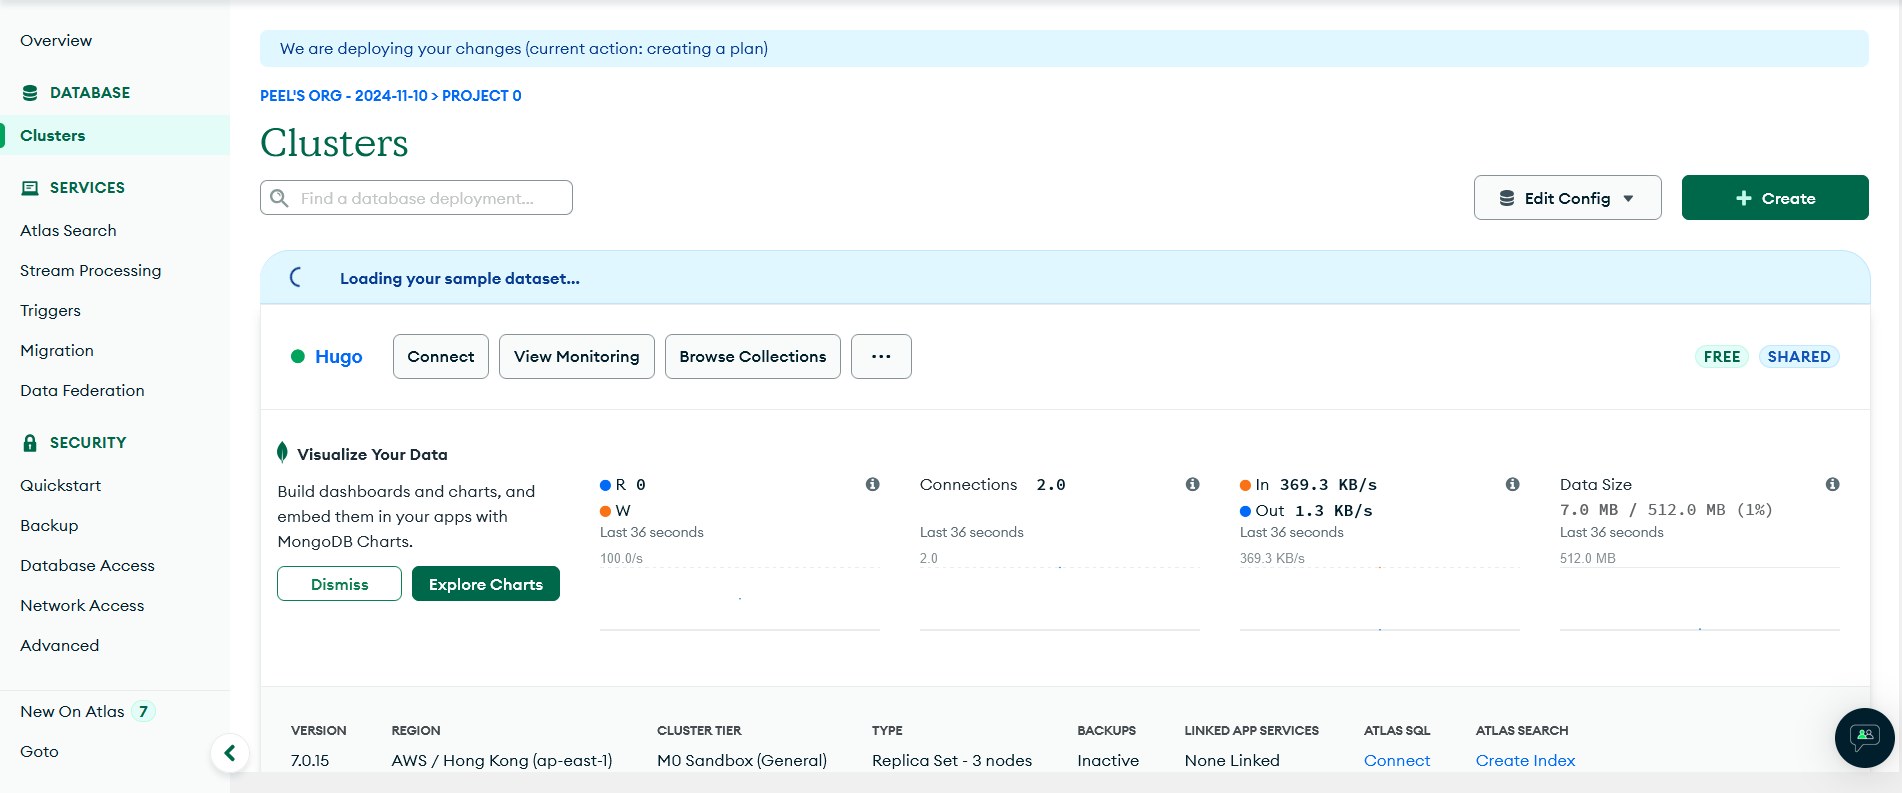Image resolution: width=1902 pixels, height=793 pixels.
Task: Go to Overview in sidebar
Action: point(56,40)
